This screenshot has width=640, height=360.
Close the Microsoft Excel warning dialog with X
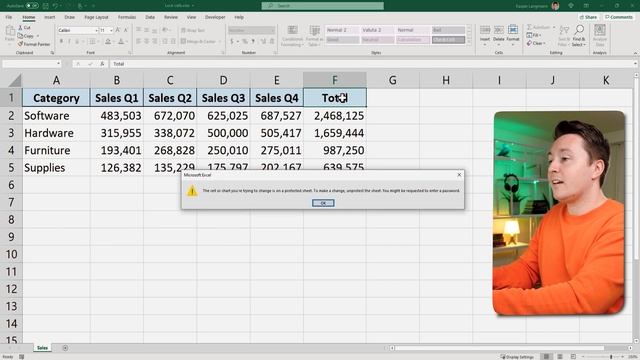(459, 175)
